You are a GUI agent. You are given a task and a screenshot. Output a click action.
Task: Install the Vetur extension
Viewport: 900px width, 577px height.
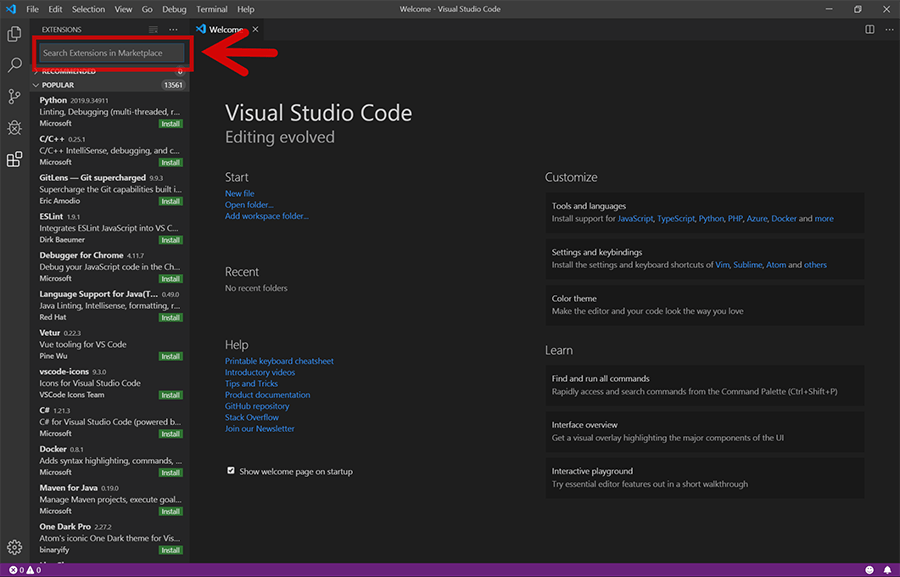point(170,356)
